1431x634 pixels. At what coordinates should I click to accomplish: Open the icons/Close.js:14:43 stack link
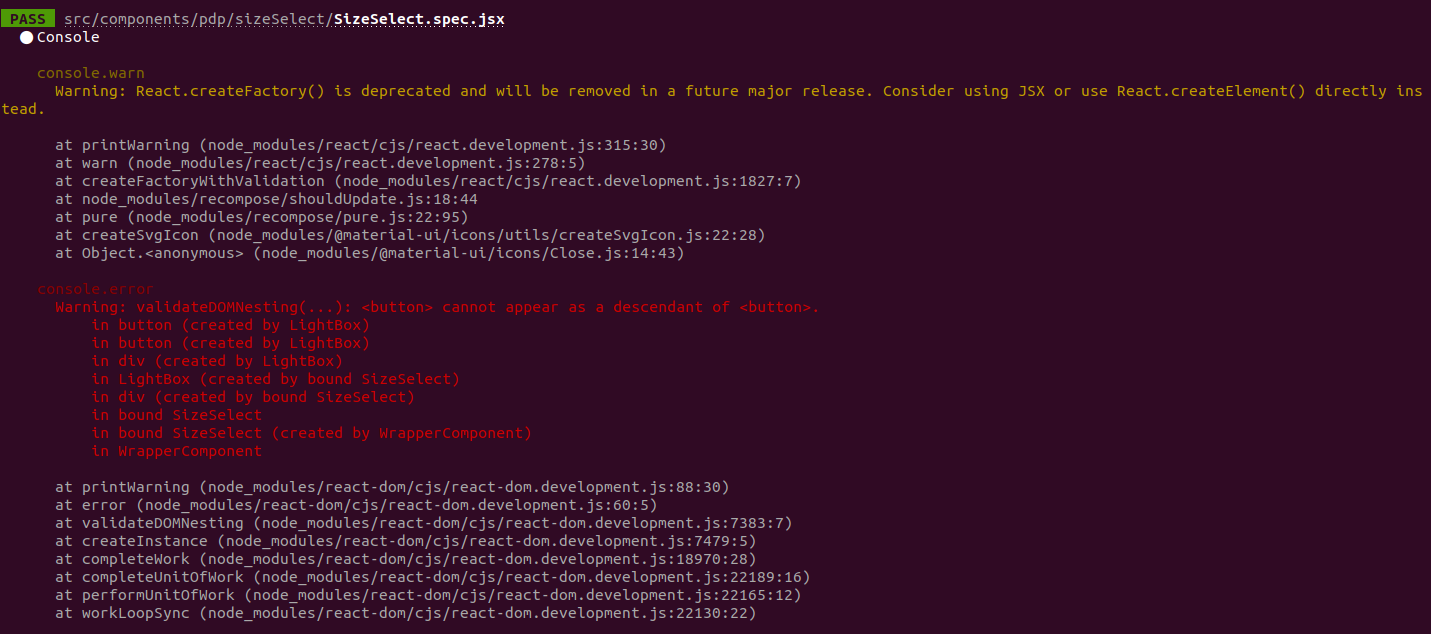click(x=468, y=253)
